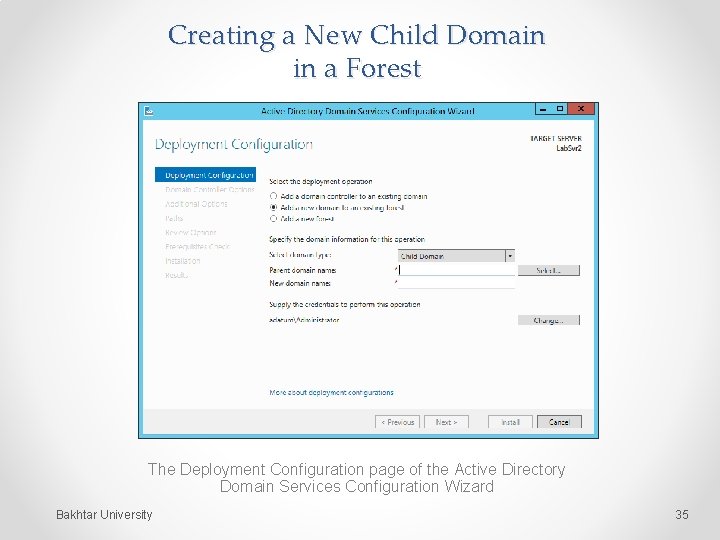Screen dimensions: 720x540
Task: Click the Install button
Action: pos(510,422)
